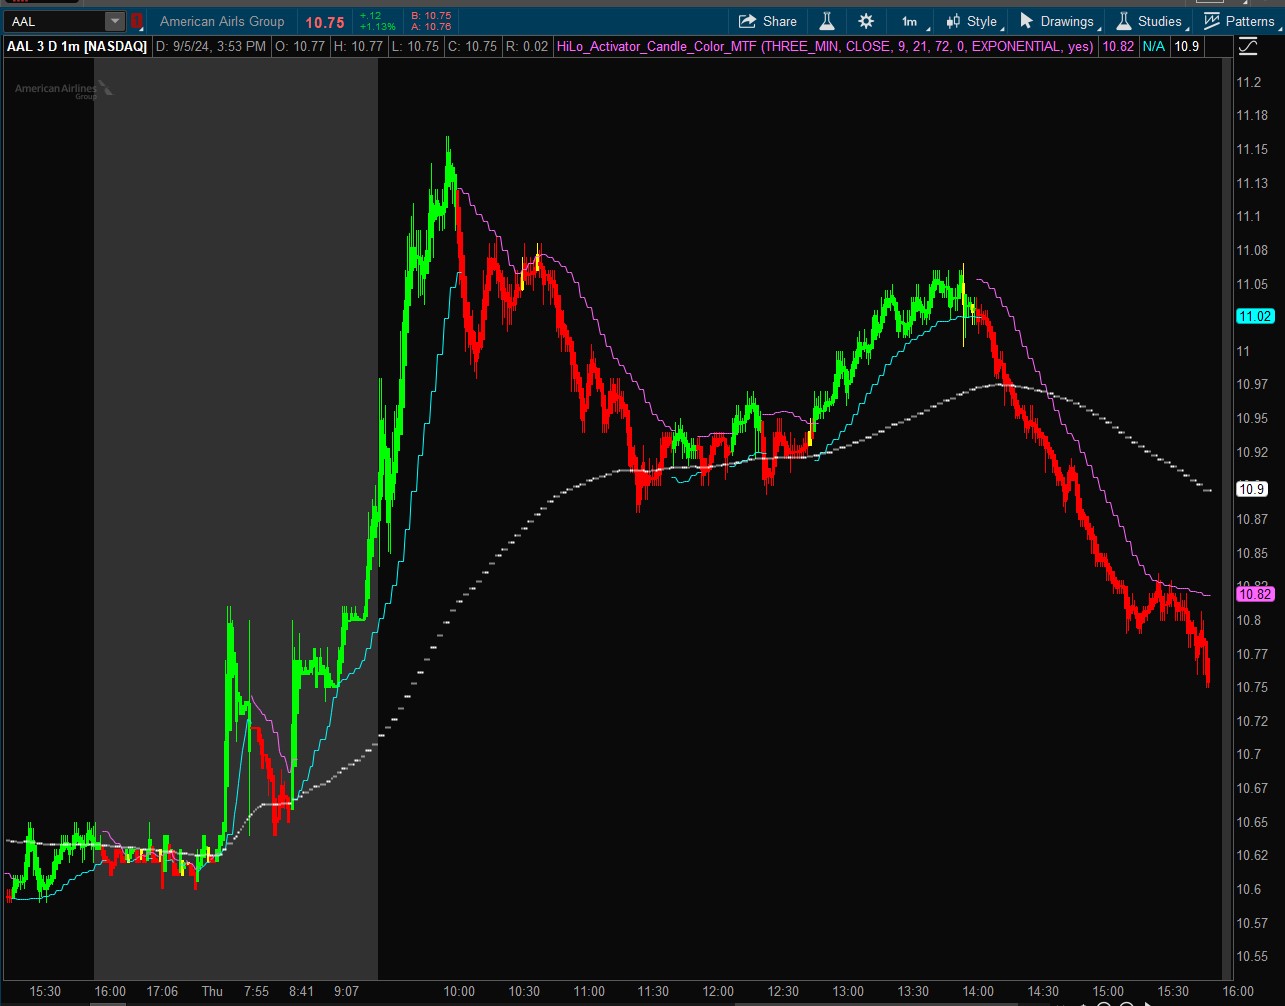Click the Drawings cursor arrow icon
The width and height of the screenshot is (1285, 1006).
[x=1026, y=21]
